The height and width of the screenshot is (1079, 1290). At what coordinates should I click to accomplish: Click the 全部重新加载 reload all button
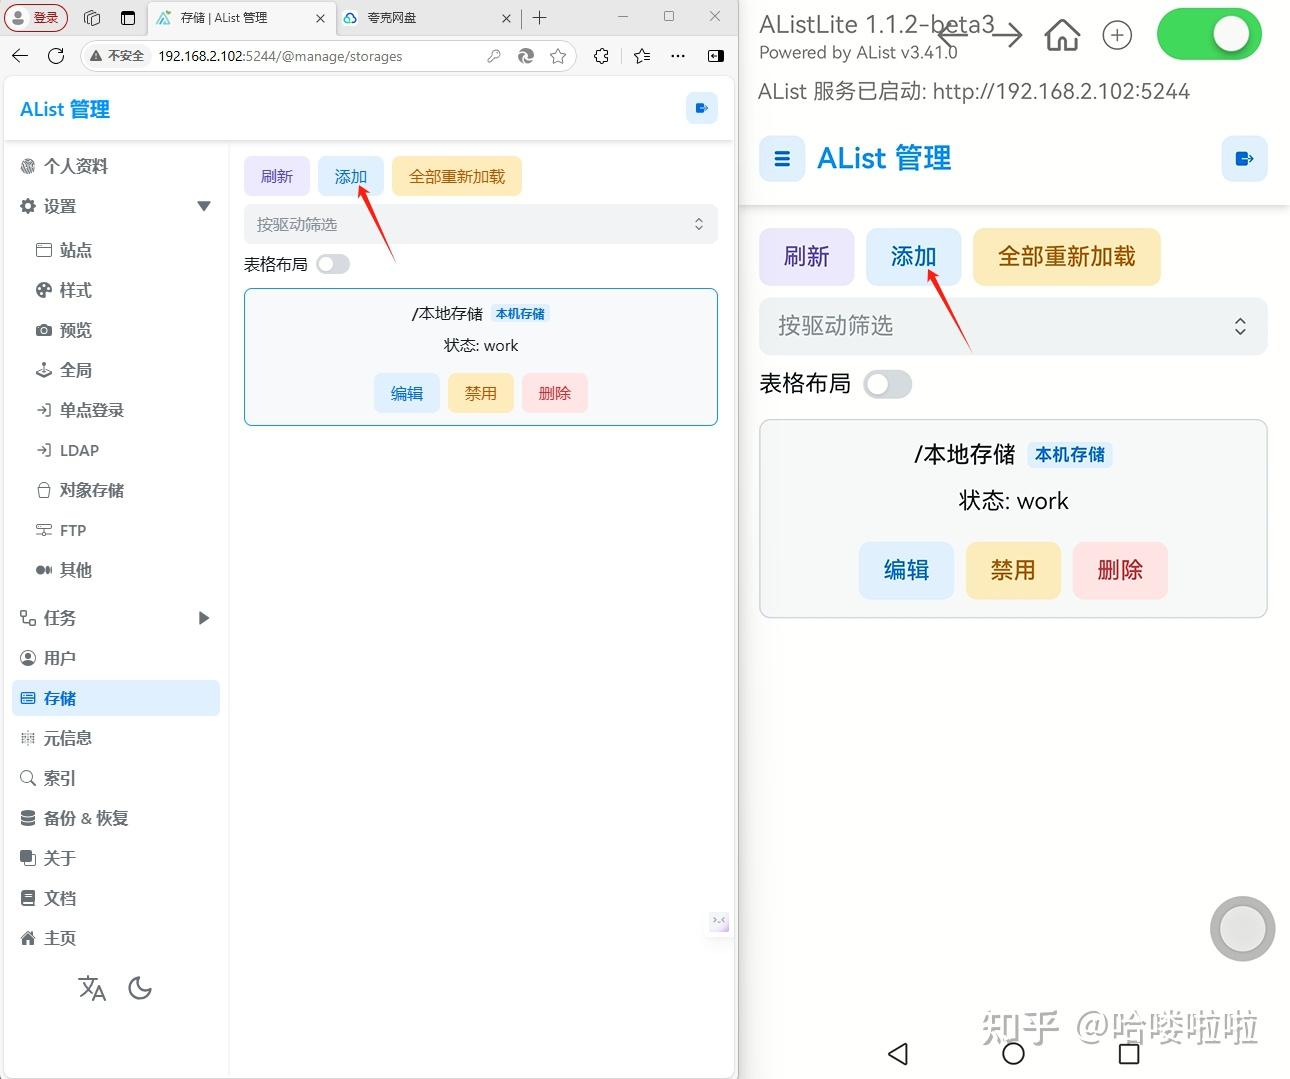click(x=456, y=176)
